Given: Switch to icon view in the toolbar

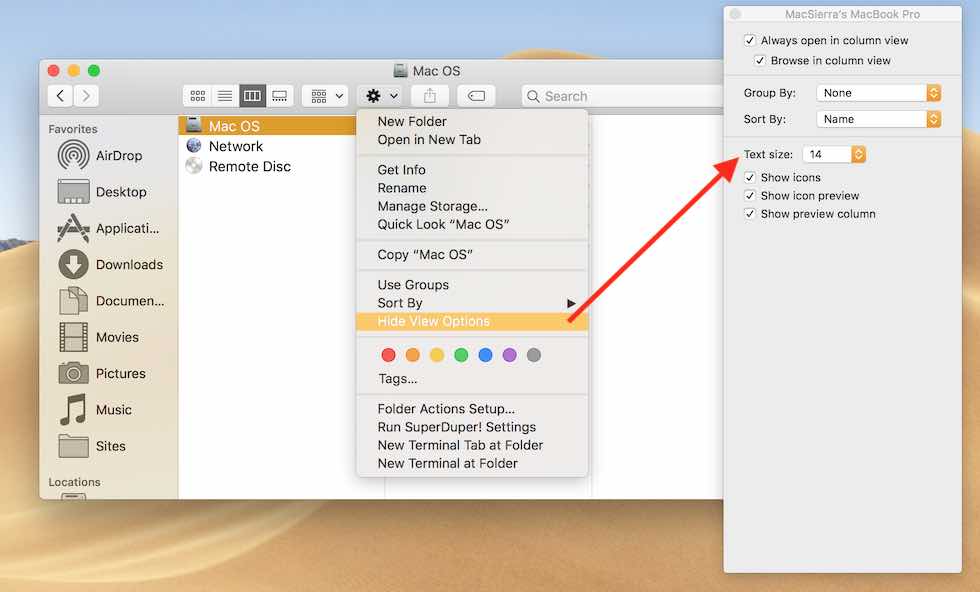Looking at the screenshot, I should click(197, 95).
